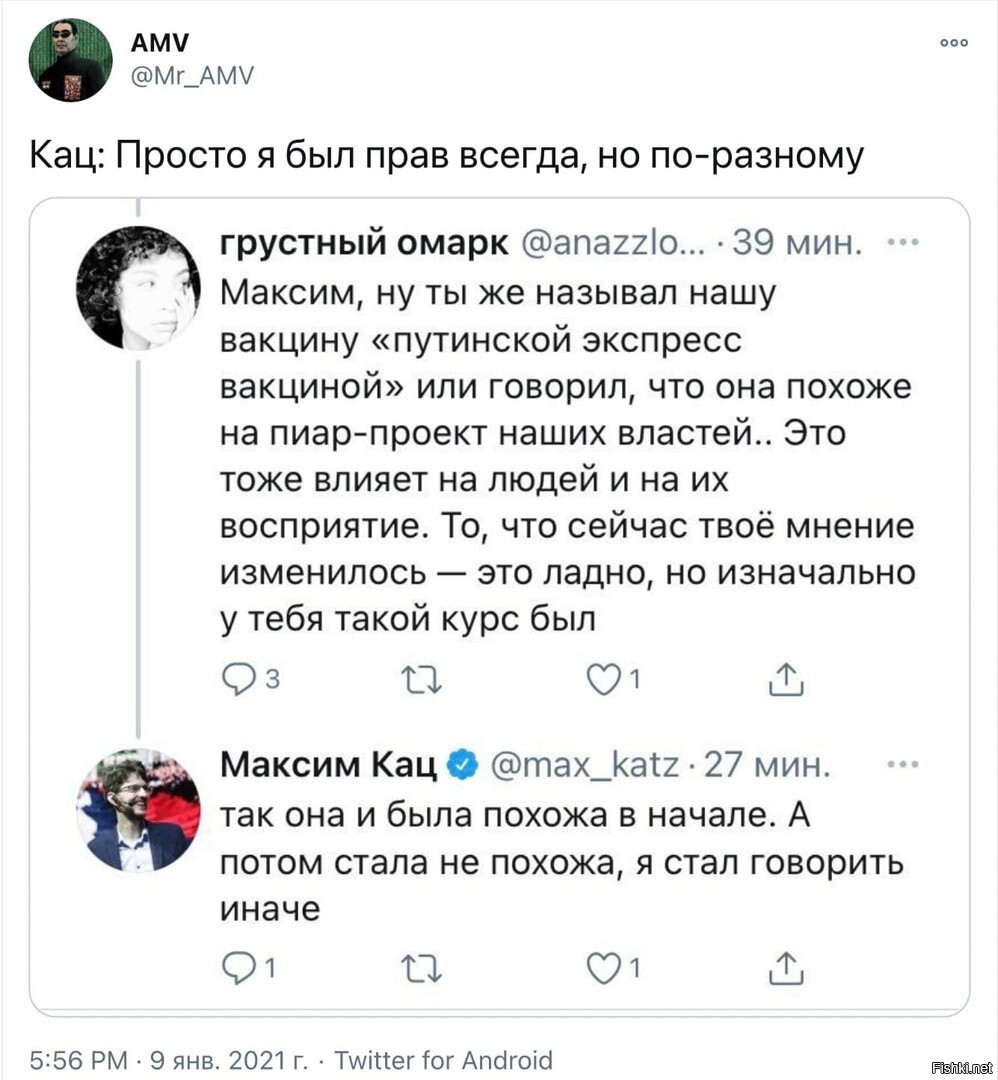Screen dimensions: 998x1080
Task: Like Максим Кац's reply
Action: pyautogui.click(x=602, y=969)
